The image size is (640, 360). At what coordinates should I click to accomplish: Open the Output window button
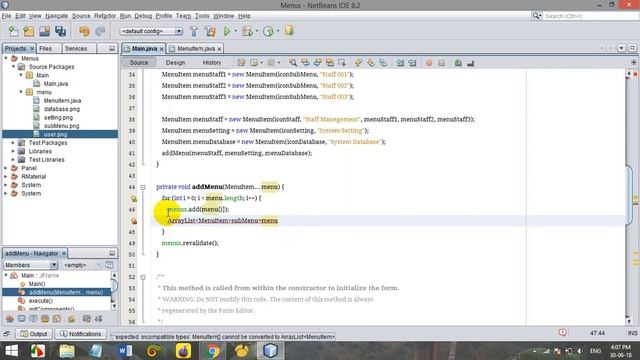34,334
